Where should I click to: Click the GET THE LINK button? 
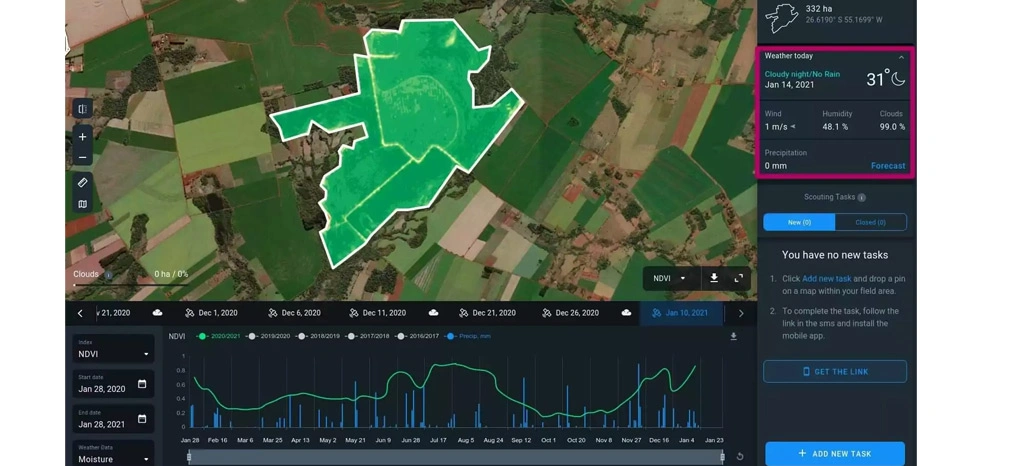pyautogui.click(x=835, y=371)
